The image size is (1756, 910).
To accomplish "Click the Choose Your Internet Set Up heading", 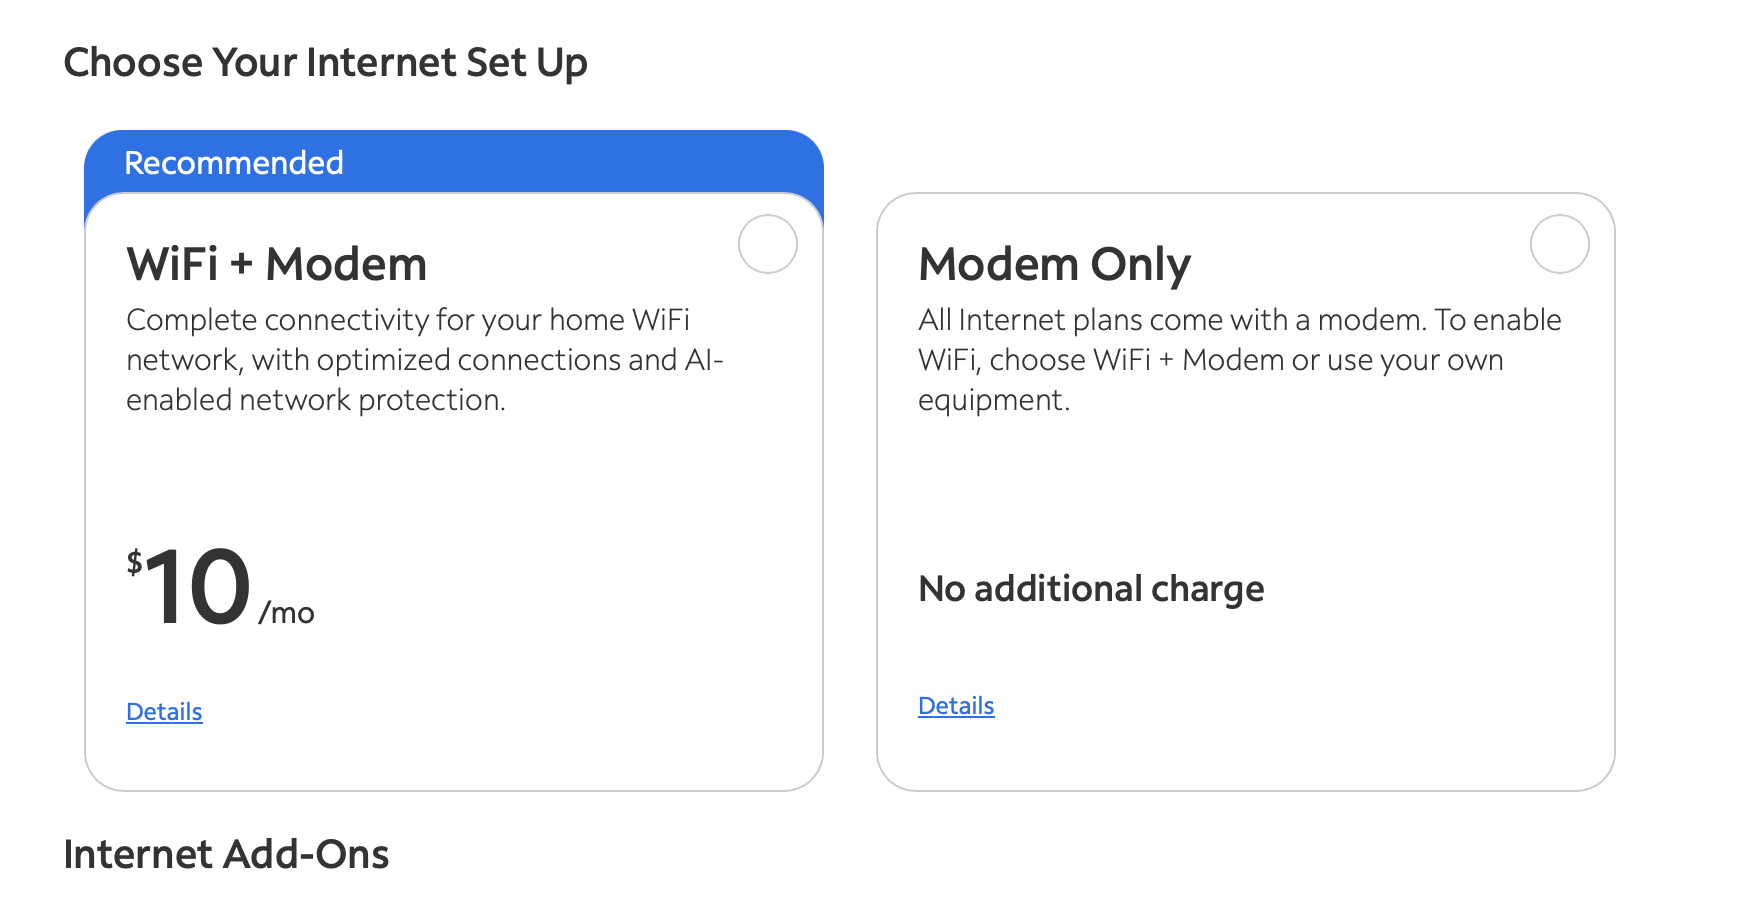I will (325, 63).
